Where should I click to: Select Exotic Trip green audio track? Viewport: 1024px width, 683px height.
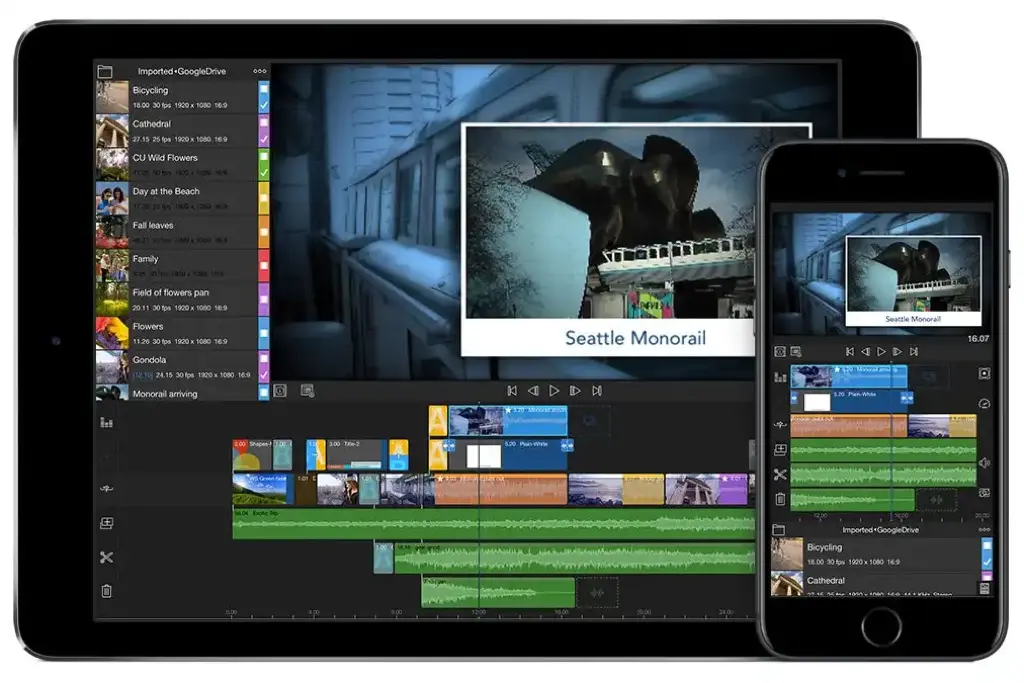[x=494, y=524]
